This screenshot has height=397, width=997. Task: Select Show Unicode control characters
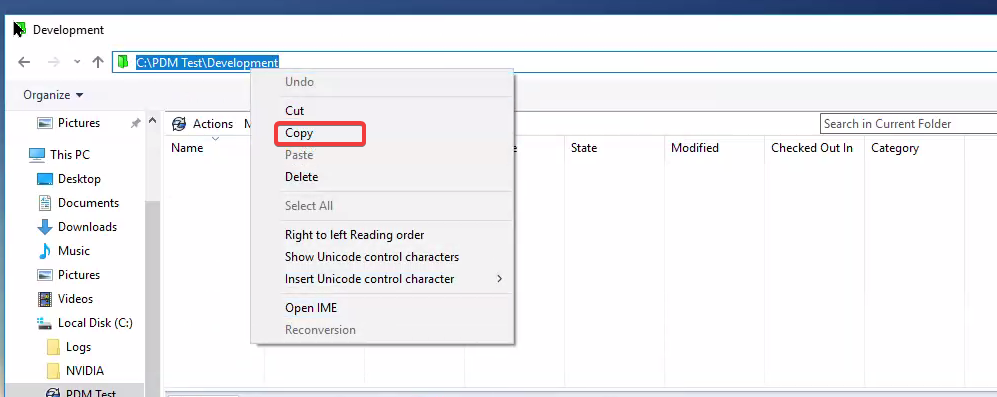[372, 257]
